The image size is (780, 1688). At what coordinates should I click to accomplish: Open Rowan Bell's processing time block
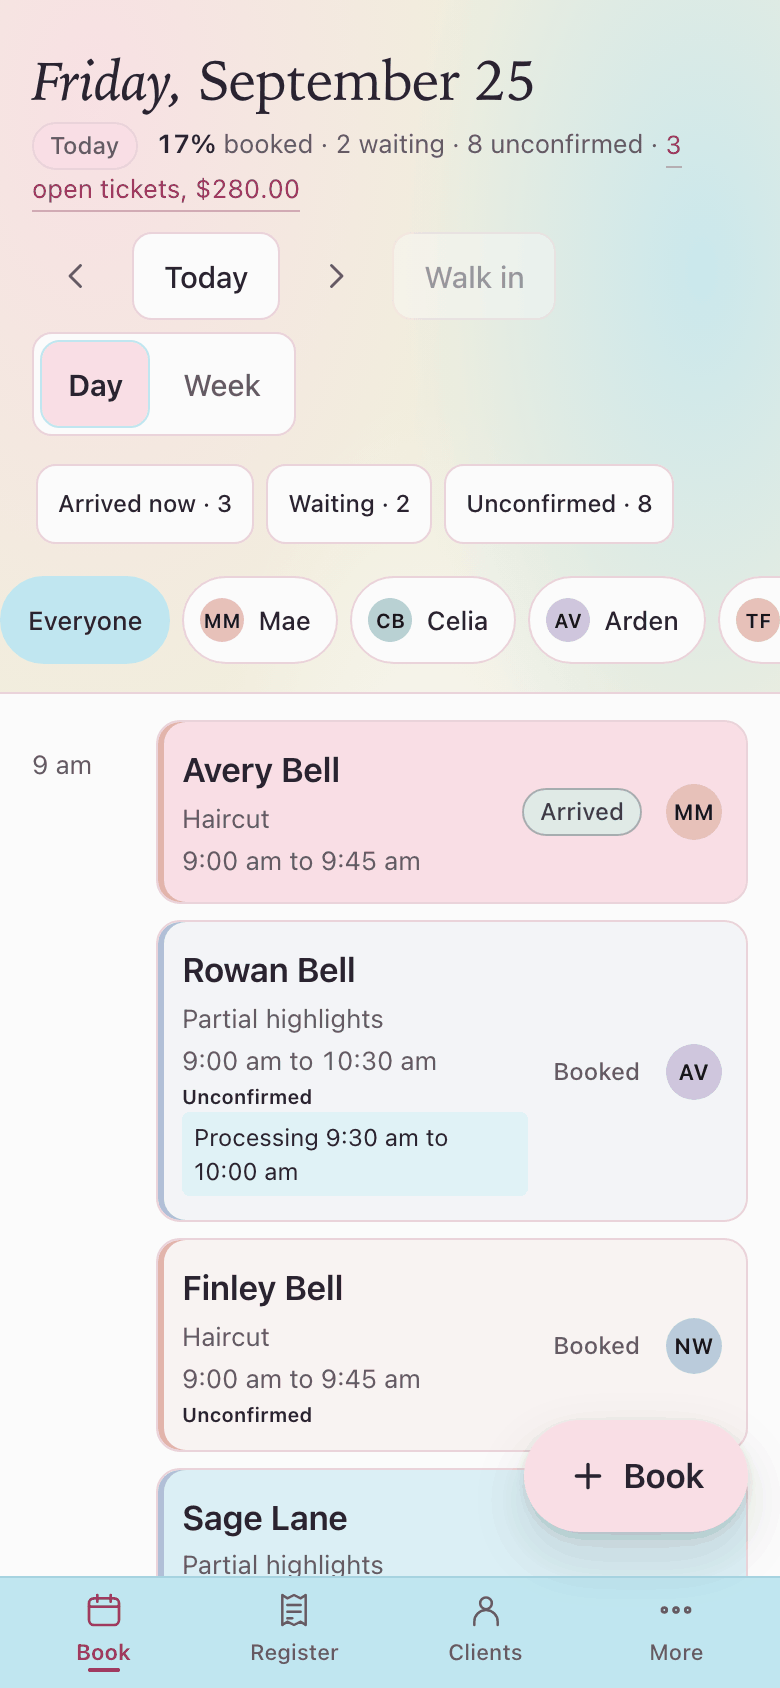[x=355, y=1154]
